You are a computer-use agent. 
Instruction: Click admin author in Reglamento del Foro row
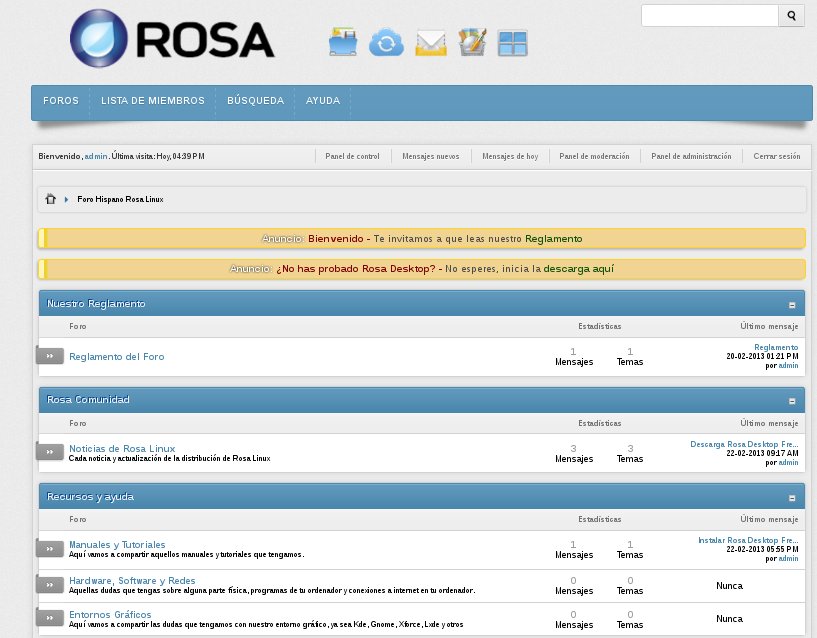point(788,365)
